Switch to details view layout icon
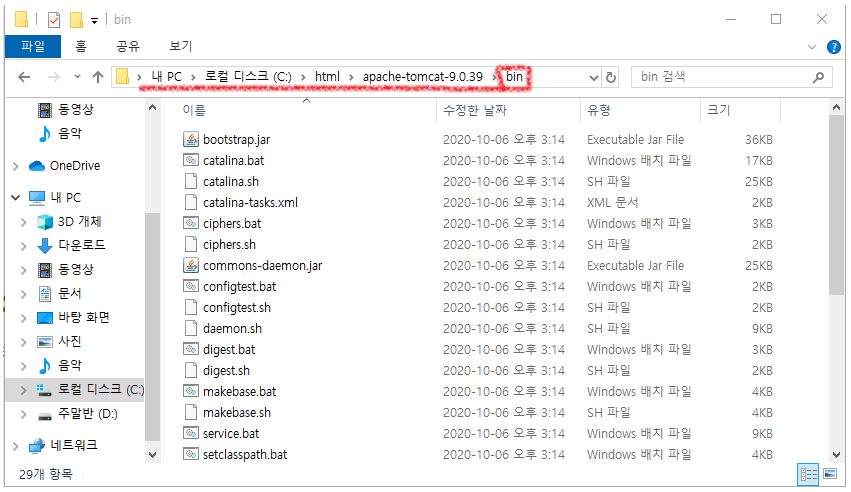Image resolution: width=851 pixels, height=492 pixels. click(808, 475)
